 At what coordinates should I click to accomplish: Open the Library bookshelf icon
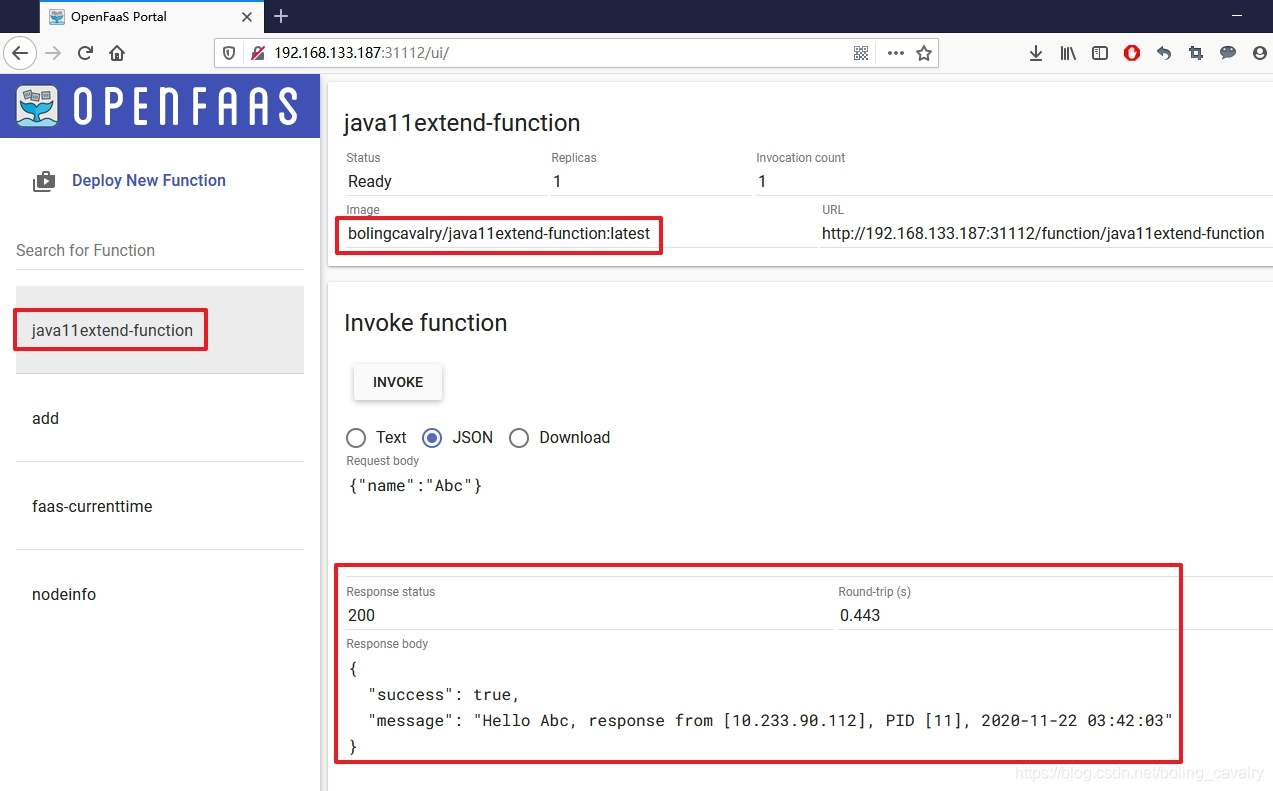point(1068,54)
